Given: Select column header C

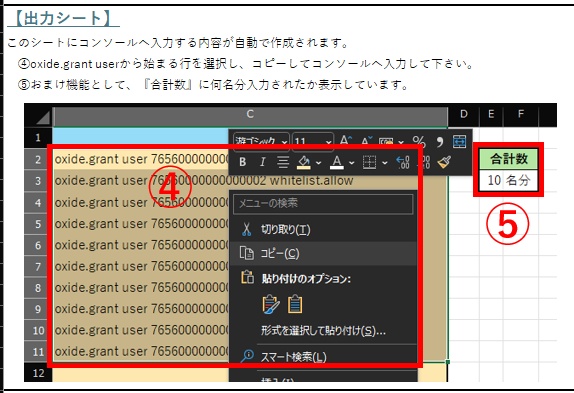Looking at the screenshot, I should [250, 114].
